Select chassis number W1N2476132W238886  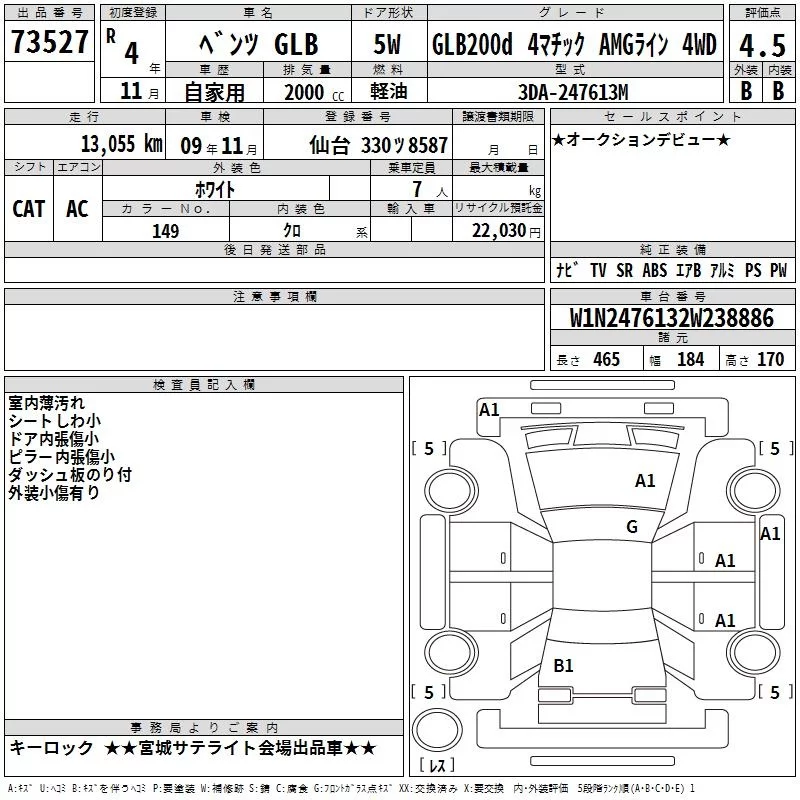point(672,318)
